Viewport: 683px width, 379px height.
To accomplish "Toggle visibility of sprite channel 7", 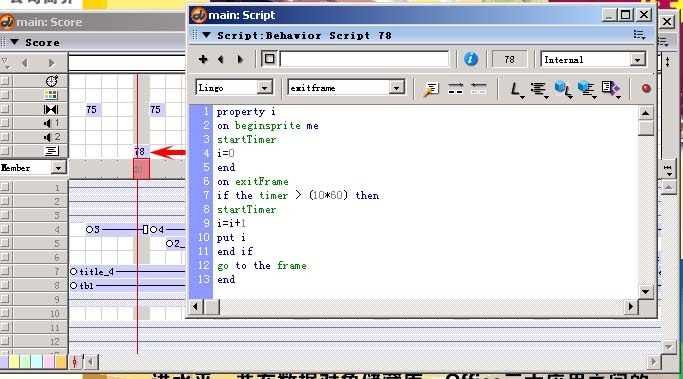I will 5,271.
